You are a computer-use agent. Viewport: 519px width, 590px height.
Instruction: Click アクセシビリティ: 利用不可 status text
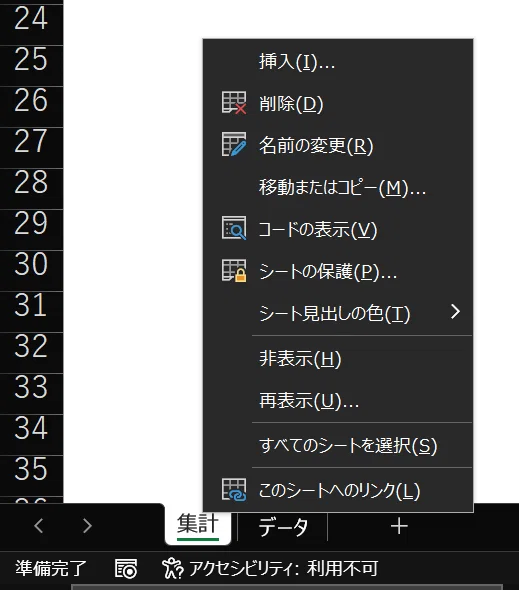[283, 568]
